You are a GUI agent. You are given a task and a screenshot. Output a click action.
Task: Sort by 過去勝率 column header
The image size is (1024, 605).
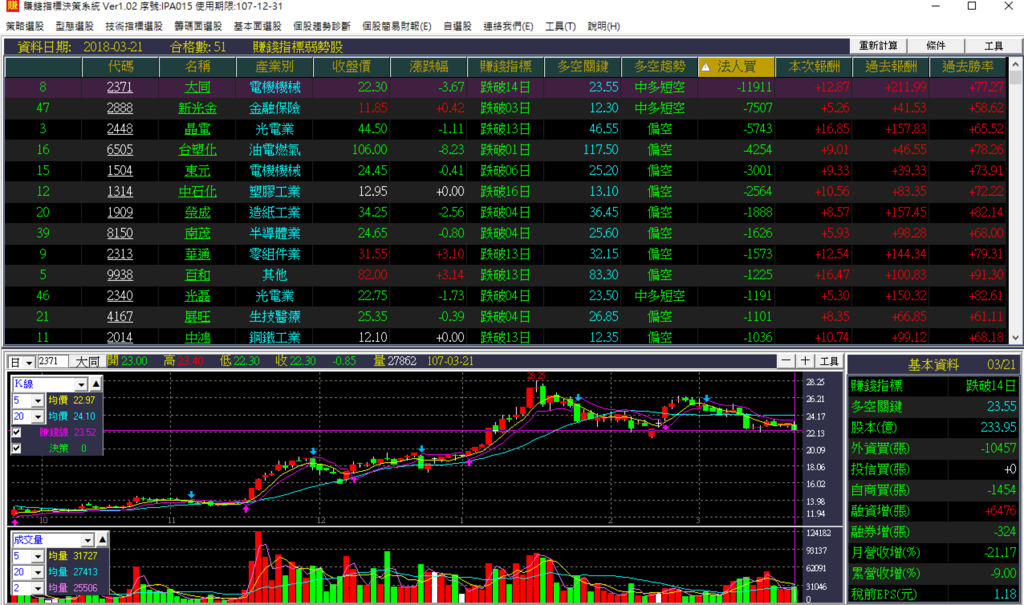(968, 67)
